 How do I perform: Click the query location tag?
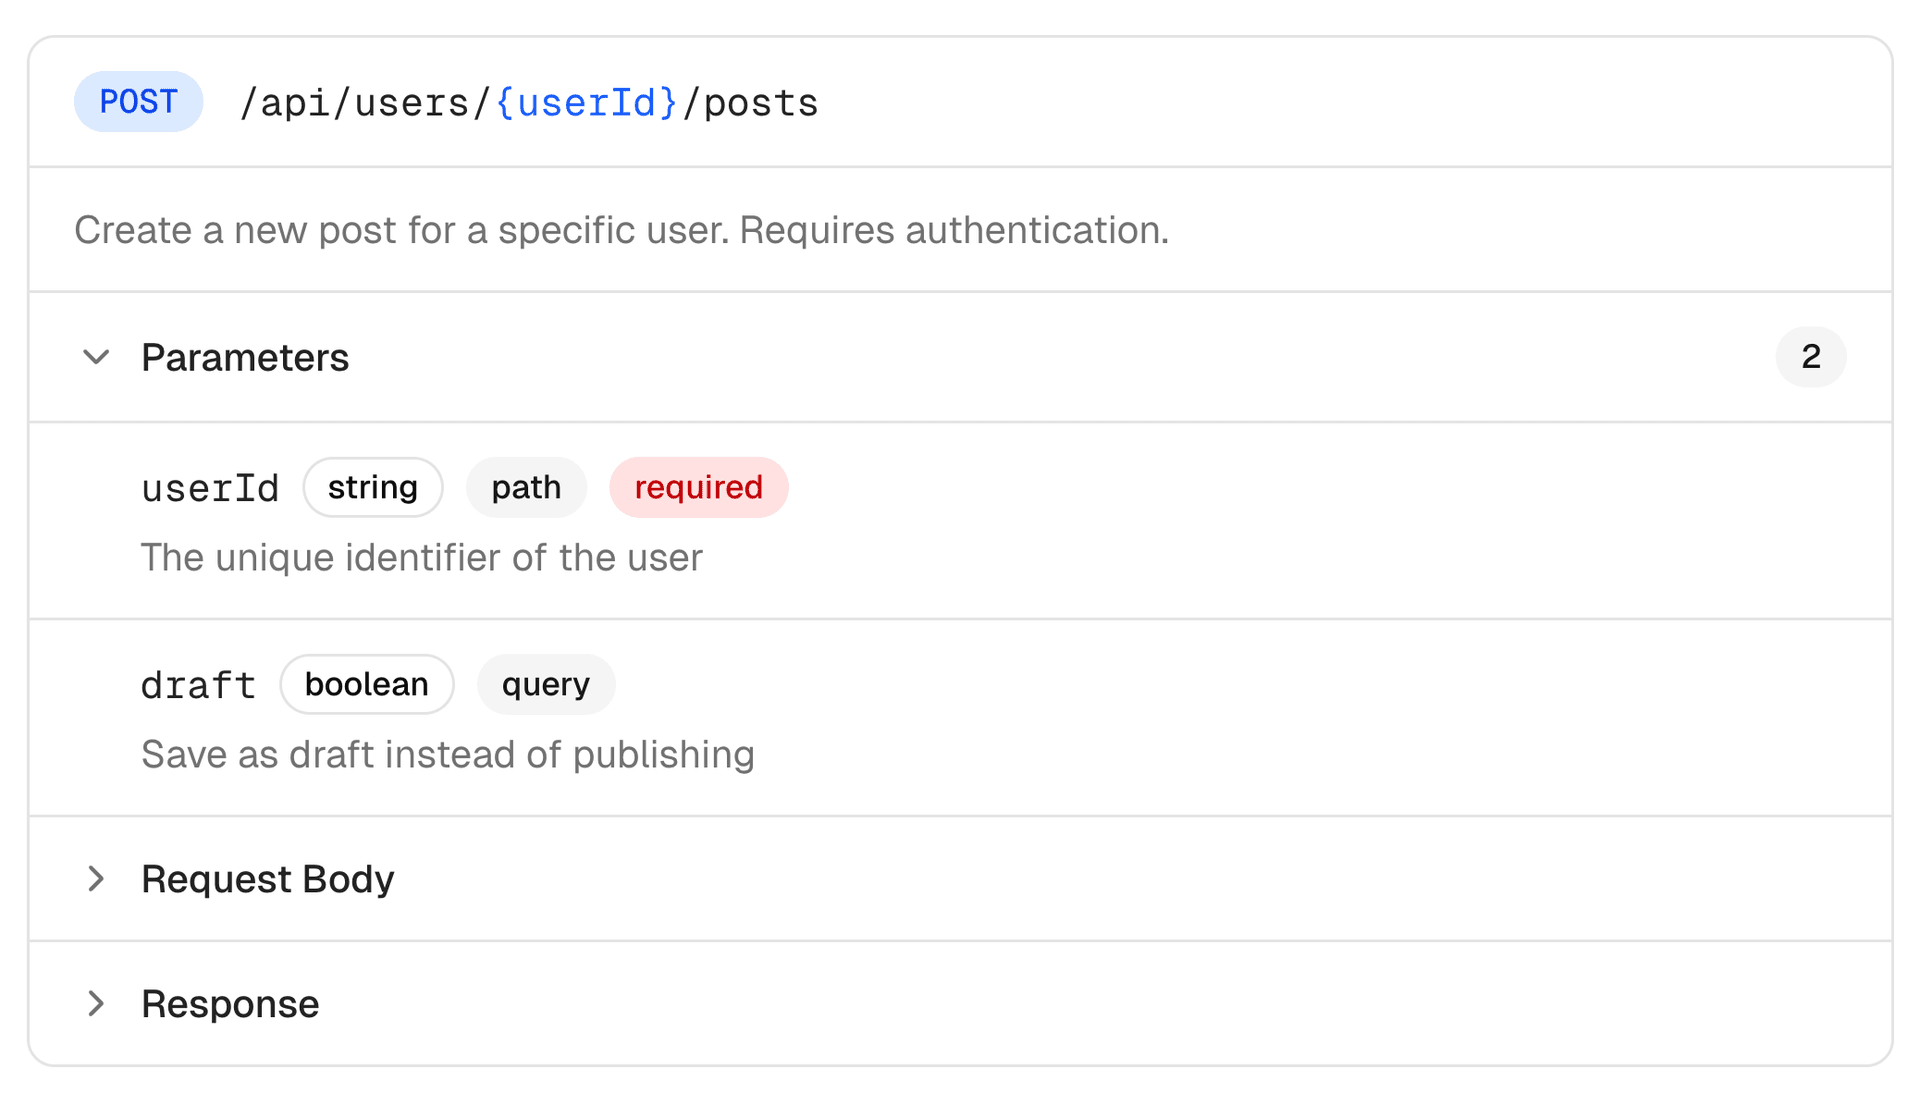tap(546, 685)
